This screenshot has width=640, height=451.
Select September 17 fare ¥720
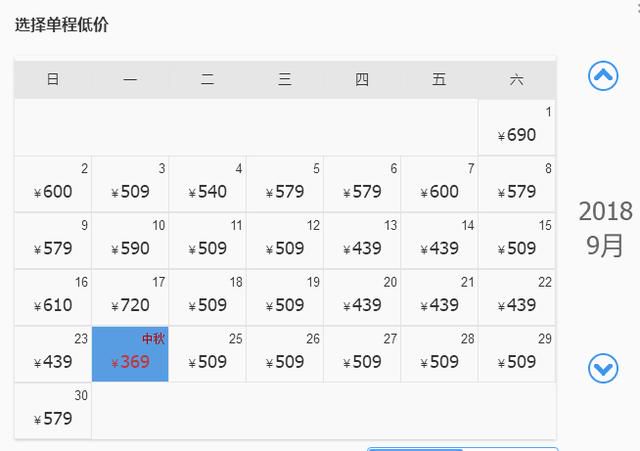[130, 297]
